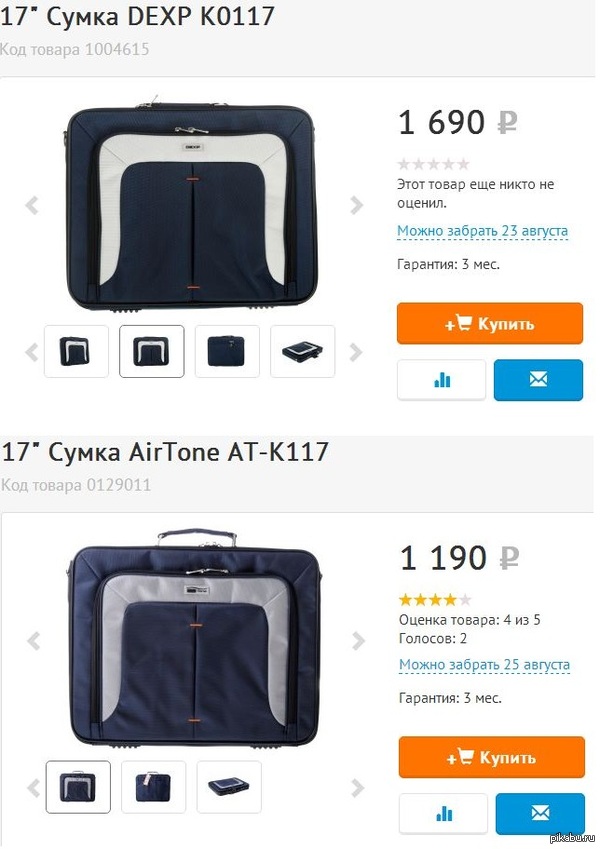This screenshot has width=600, height=849.
Task: Show previous main image of DEXP bag
Action: (32, 206)
